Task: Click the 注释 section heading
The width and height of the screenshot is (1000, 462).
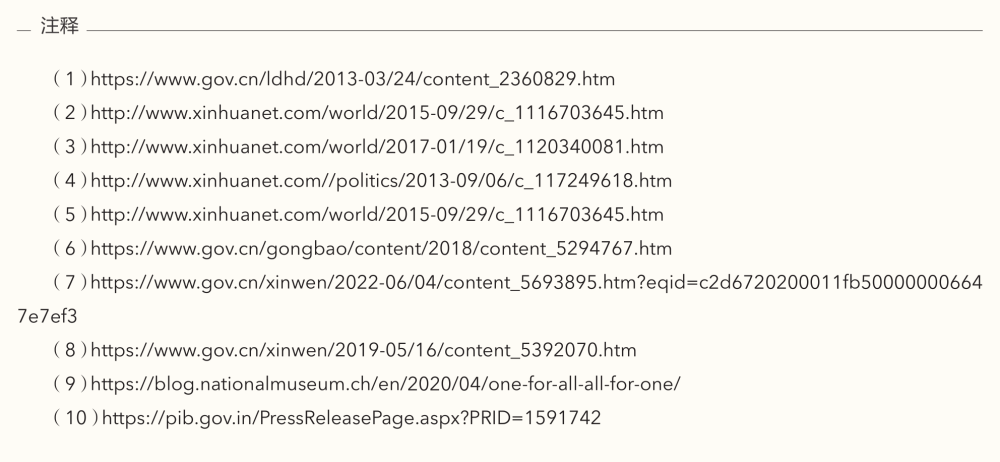Action: pos(59,27)
